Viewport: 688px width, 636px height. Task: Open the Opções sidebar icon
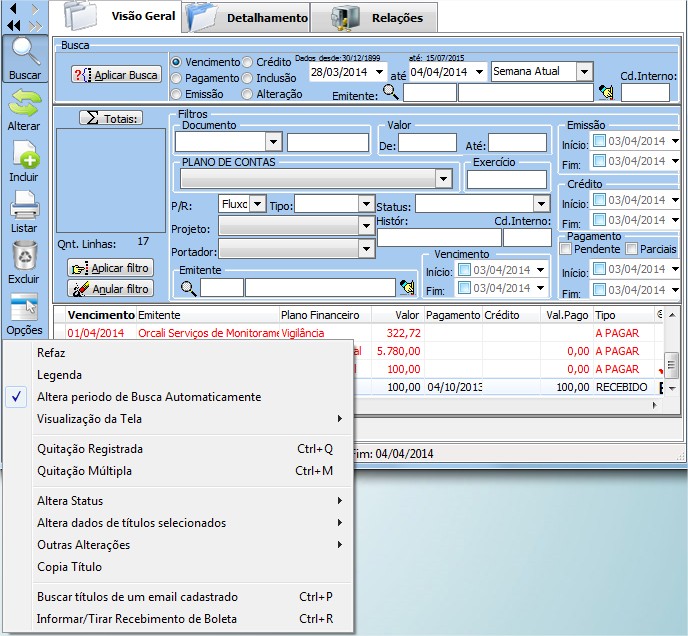[x=23, y=308]
